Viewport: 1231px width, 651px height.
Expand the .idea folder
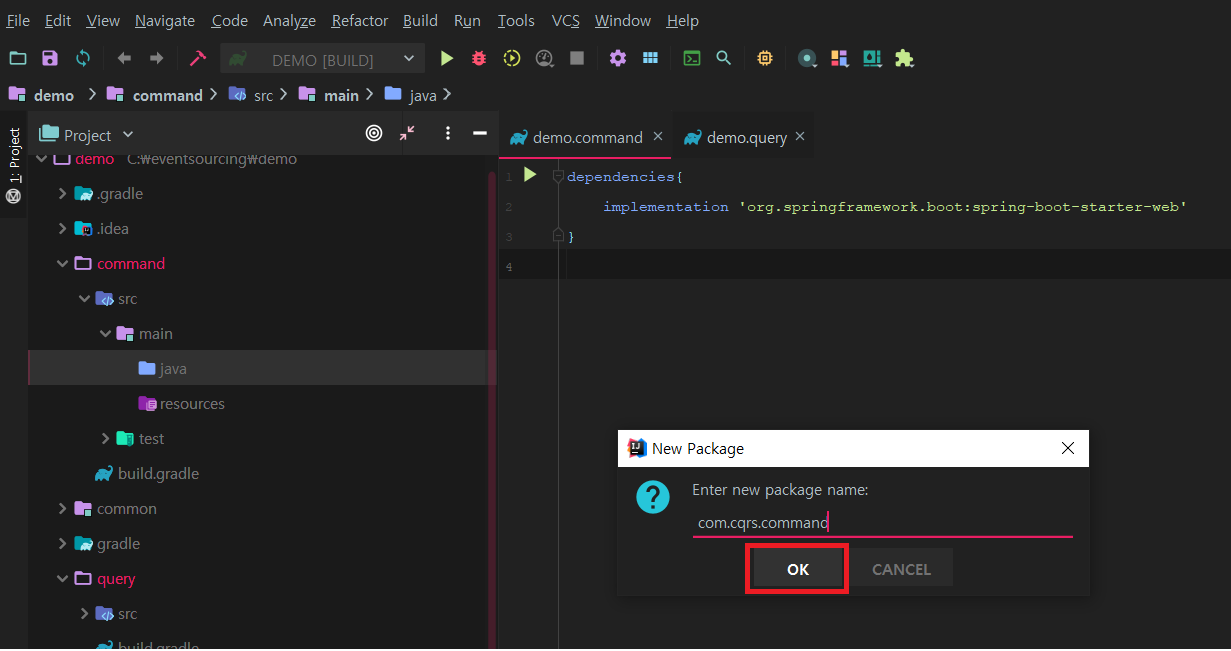tap(63, 229)
